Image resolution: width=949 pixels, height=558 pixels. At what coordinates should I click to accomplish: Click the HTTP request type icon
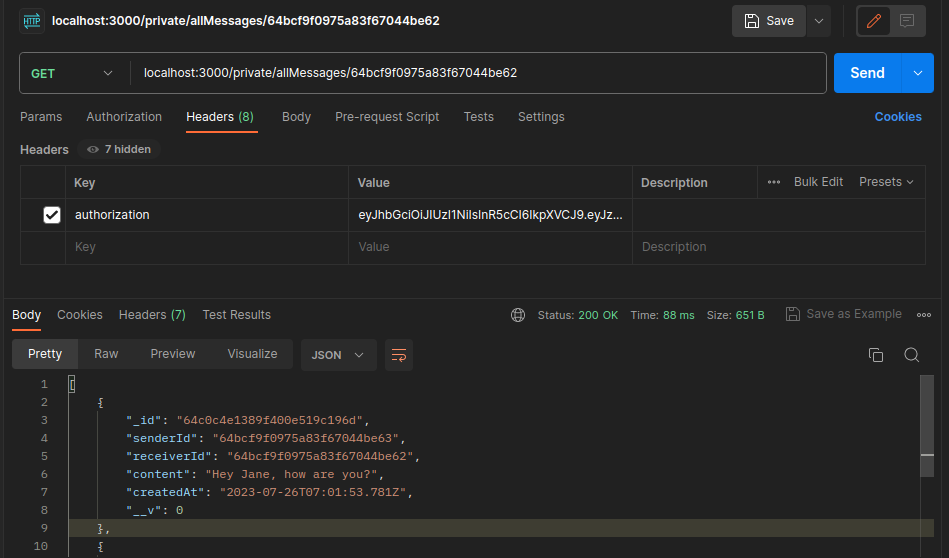point(31,21)
